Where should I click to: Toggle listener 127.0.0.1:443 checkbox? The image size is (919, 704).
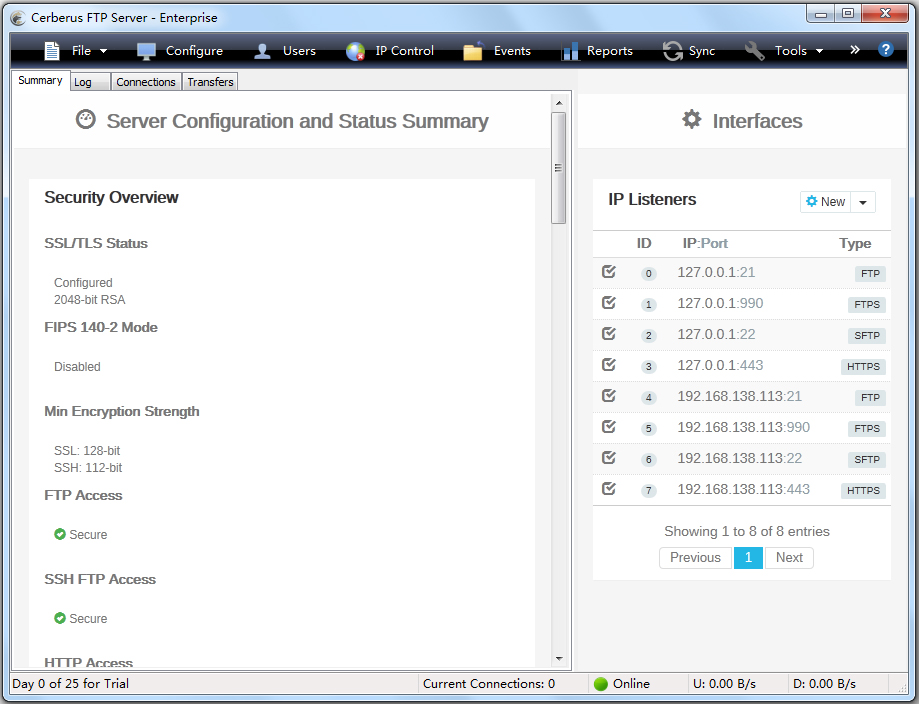pos(609,365)
